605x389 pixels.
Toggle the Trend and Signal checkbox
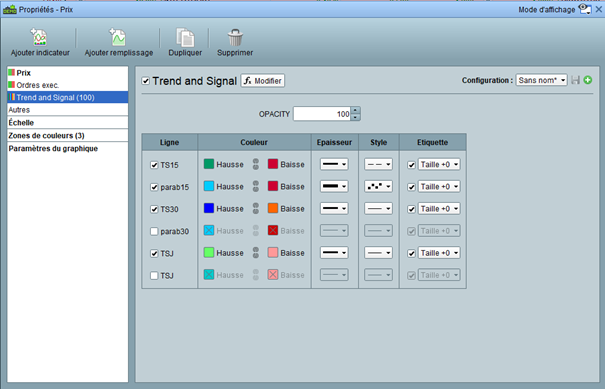(145, 81)
